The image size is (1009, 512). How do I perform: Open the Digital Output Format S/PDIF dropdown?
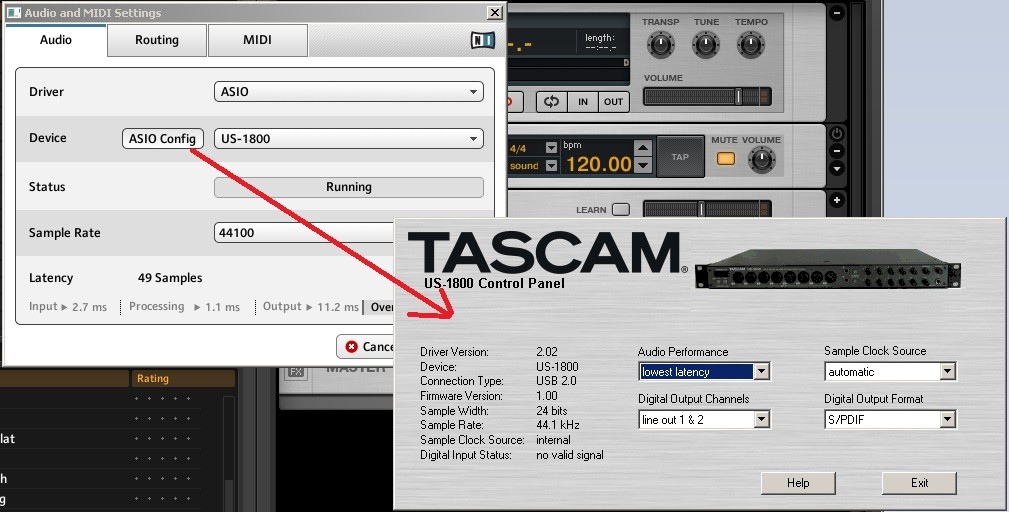pos(890,420)
